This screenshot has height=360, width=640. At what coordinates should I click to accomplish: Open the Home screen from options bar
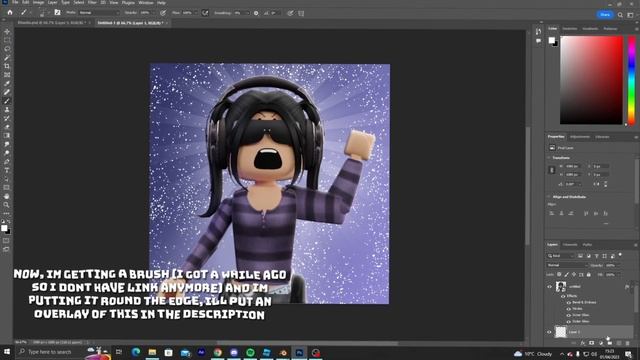click(x=10, y=13)
